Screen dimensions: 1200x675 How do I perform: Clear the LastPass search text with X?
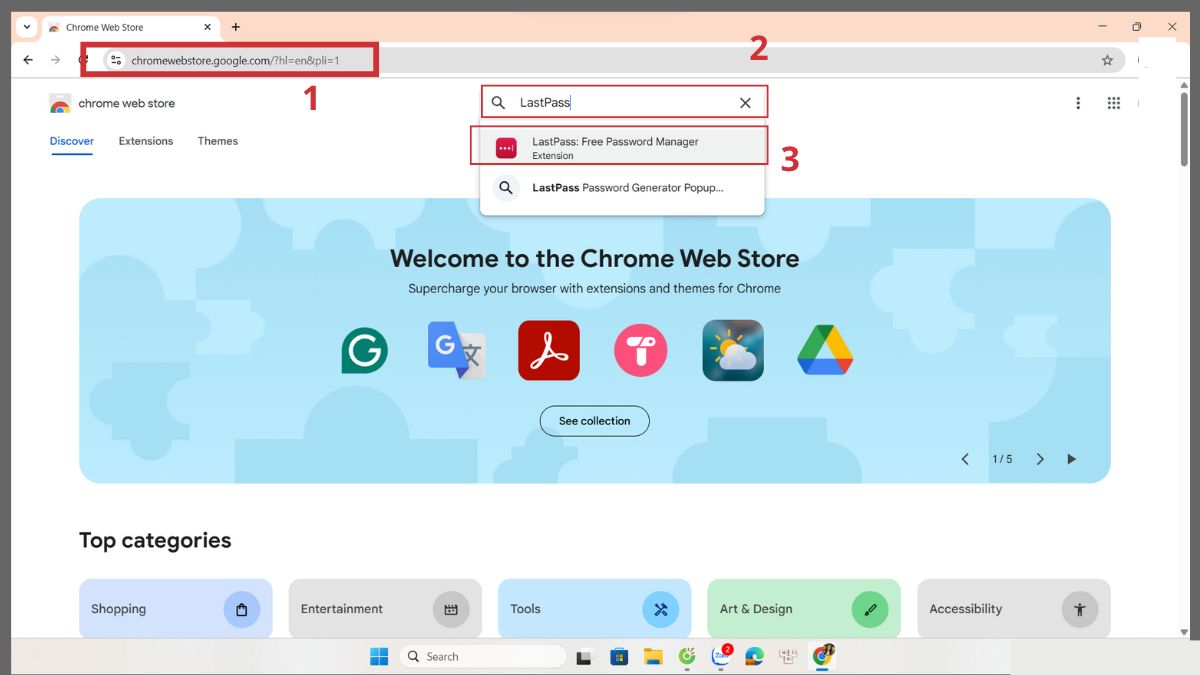click(x=745, y=103)
